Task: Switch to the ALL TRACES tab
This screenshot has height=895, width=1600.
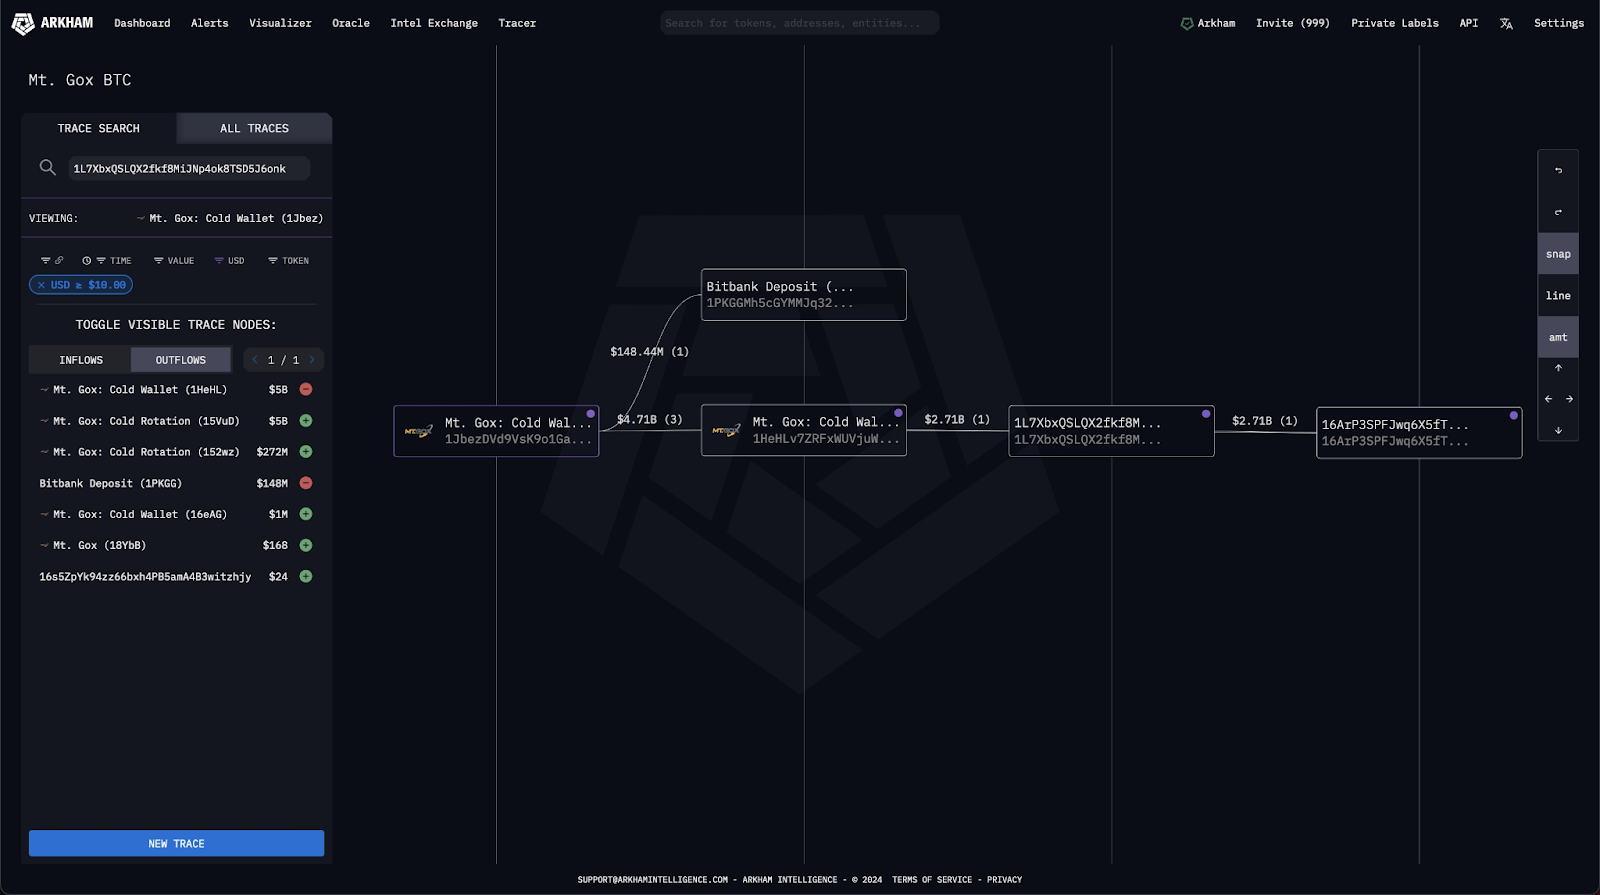Action: [254, 128]
